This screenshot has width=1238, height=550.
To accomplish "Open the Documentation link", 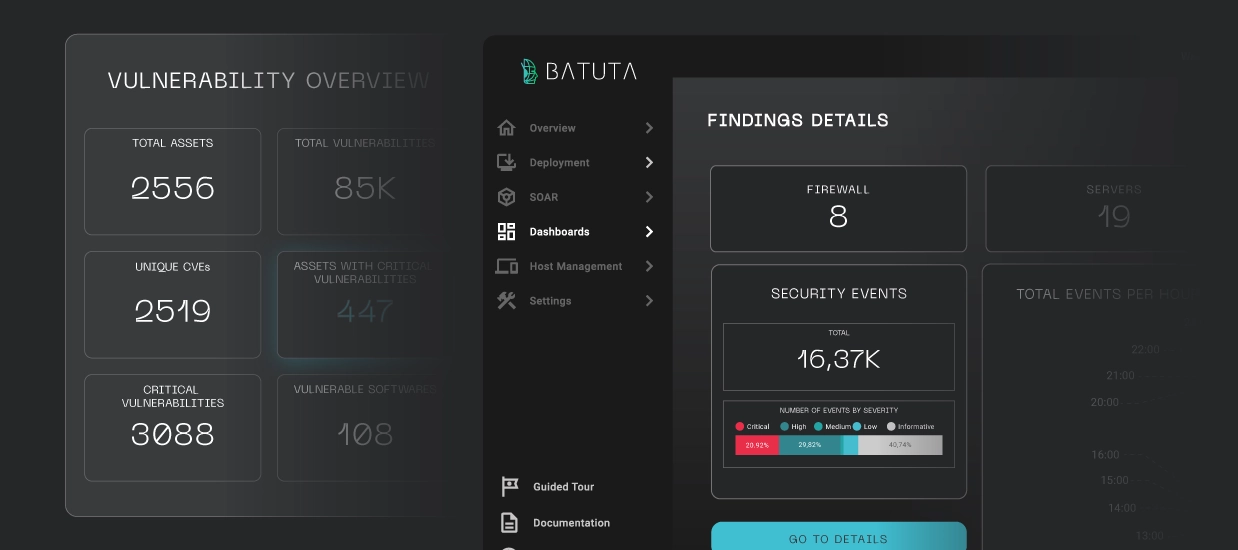I will 571,523.
